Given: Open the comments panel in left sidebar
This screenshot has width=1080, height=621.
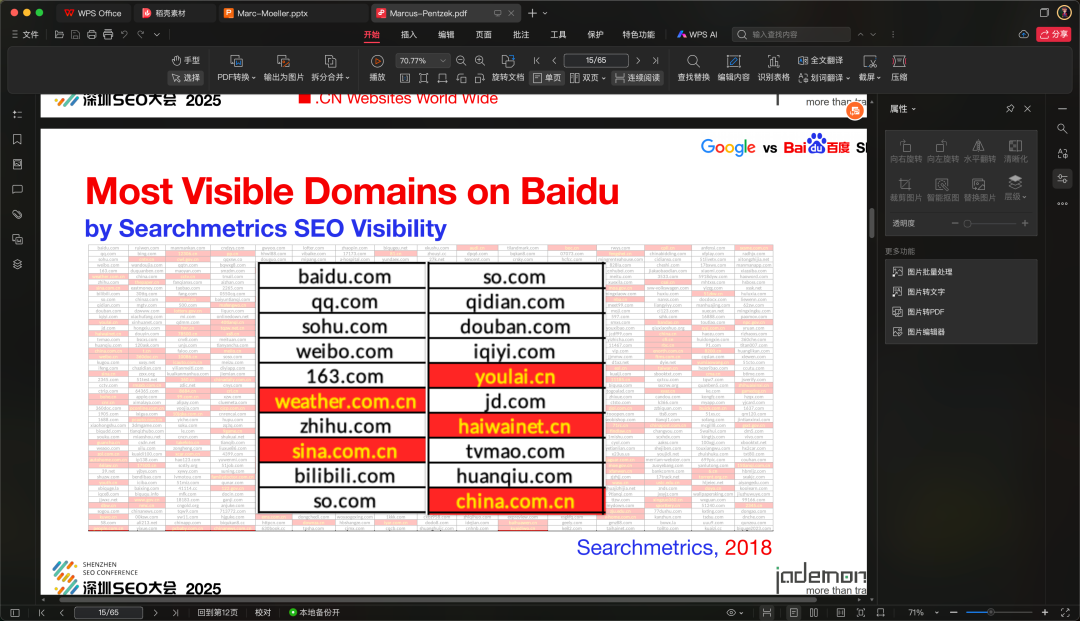Looking at the screenshot, I should (x=17, y=189).
